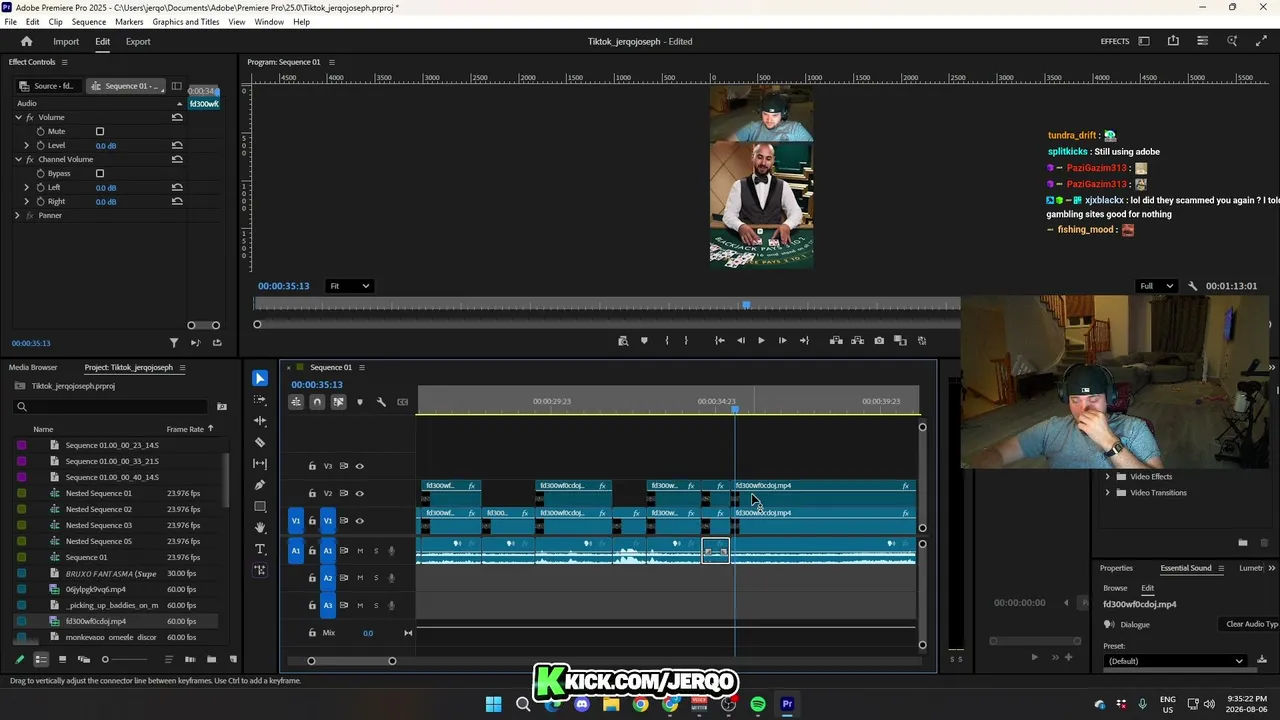
Task: Click Browse in Essential Sound
Action: click(x=1115, y=588)
